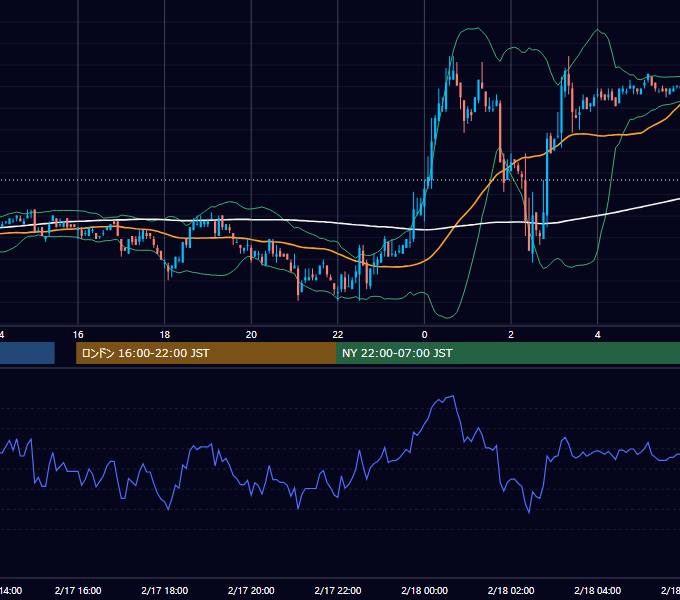This screenshot has width=680, height=600.
Task: Click hour label 18 on price chart axis
Action: pyautogui.click(x=165, y=335)
